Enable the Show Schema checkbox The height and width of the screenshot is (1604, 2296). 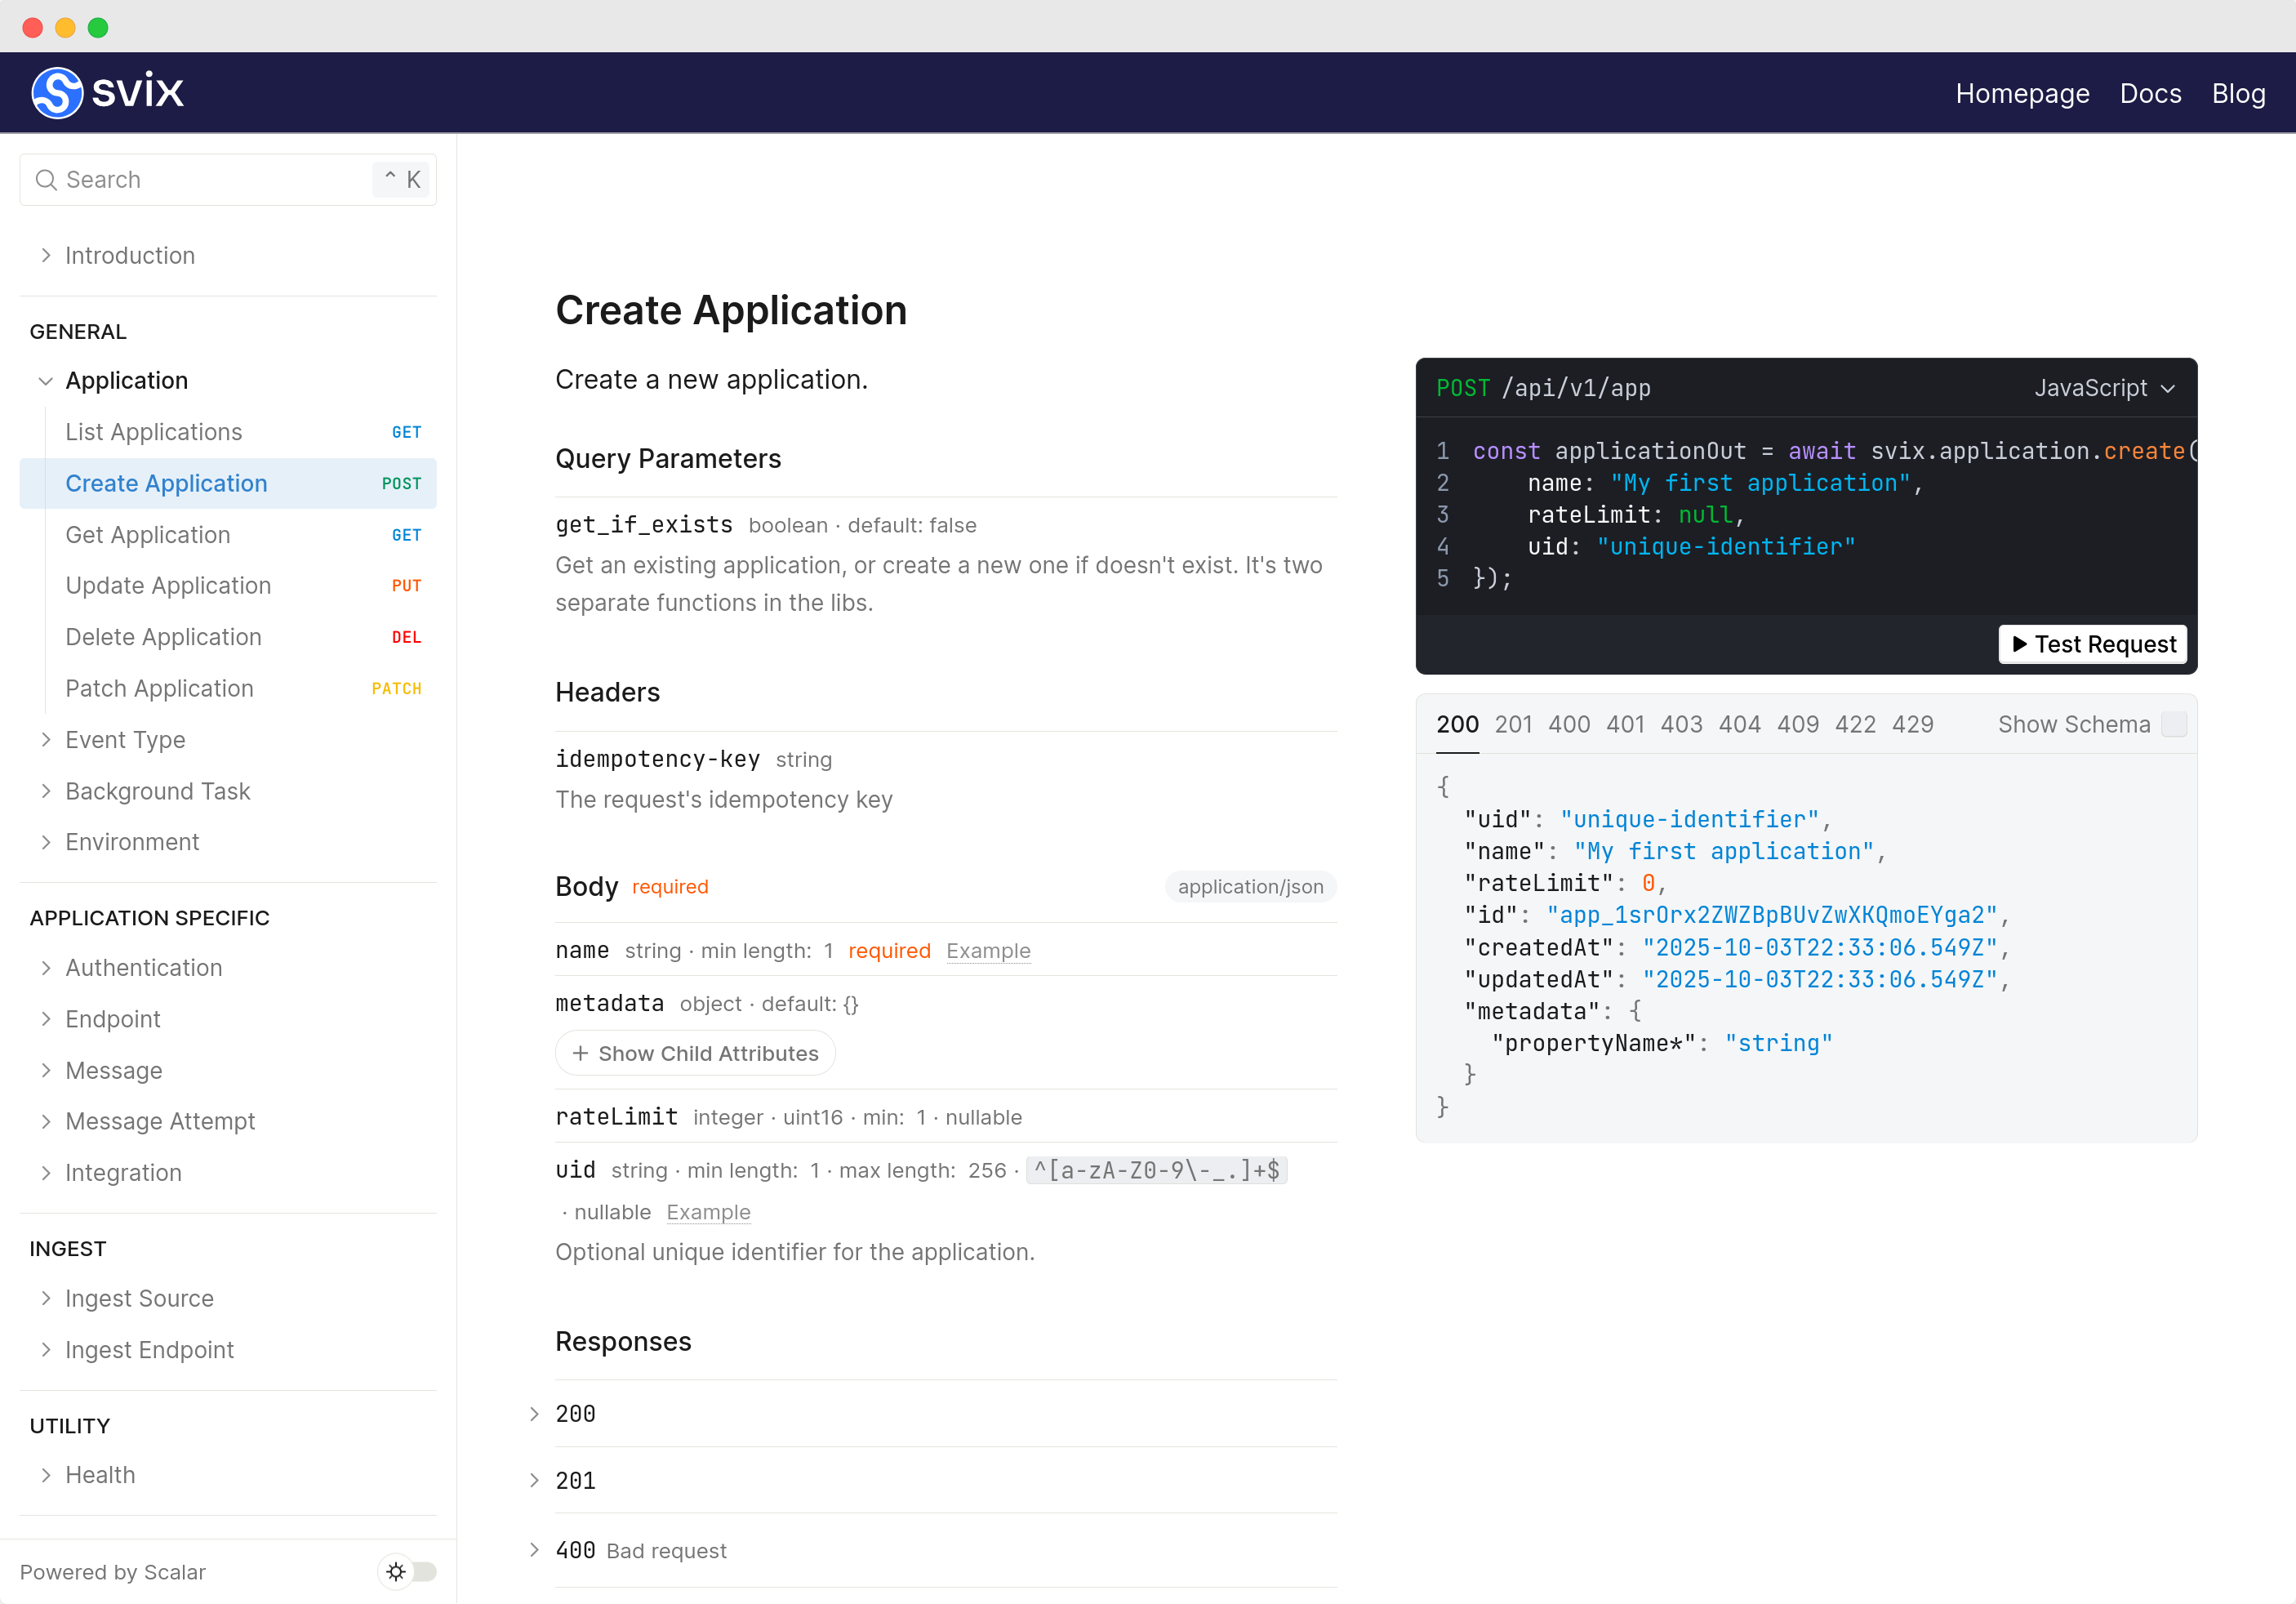click(x=2174, y=724)
